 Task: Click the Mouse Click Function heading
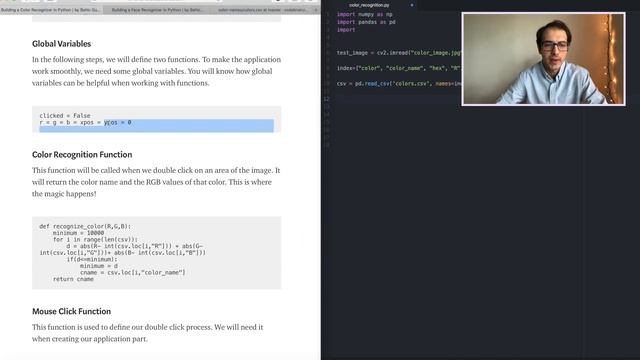point(71,311)
